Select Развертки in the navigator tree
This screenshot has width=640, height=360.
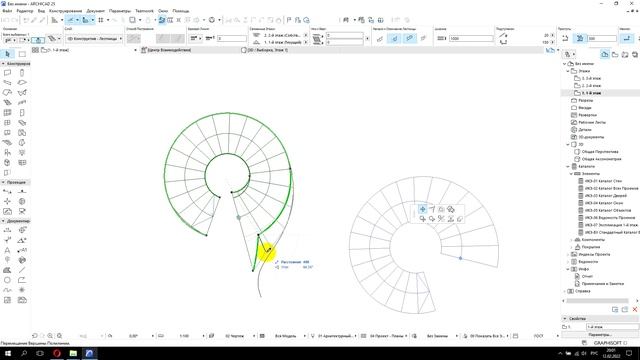(587, 115)
